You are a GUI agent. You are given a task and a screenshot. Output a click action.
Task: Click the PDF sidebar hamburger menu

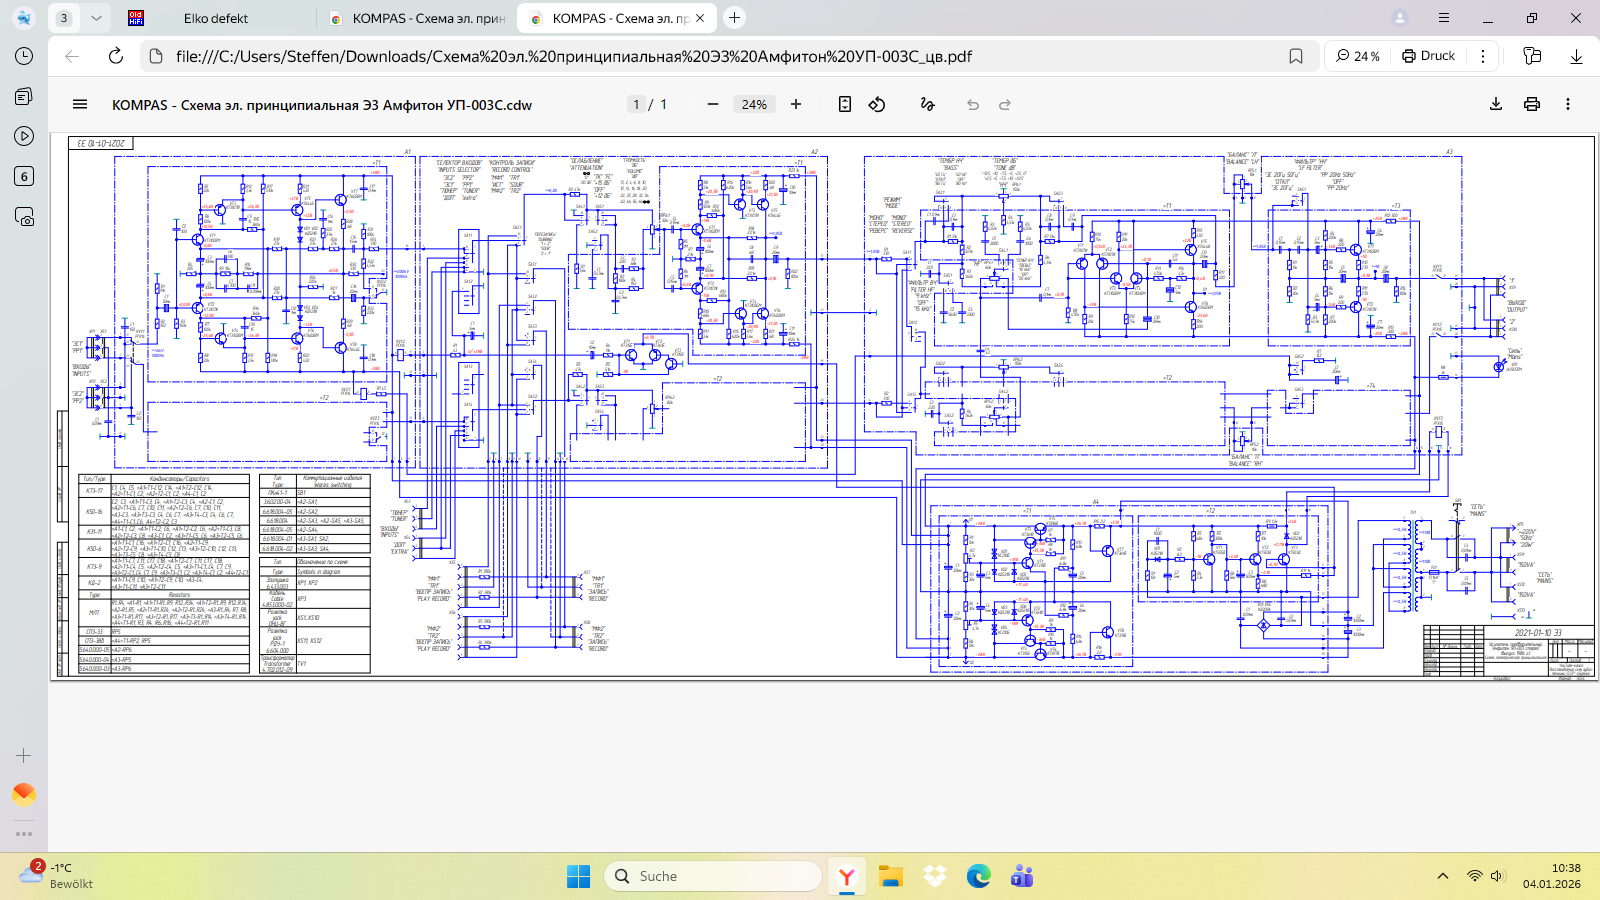[x=80, y=104]
